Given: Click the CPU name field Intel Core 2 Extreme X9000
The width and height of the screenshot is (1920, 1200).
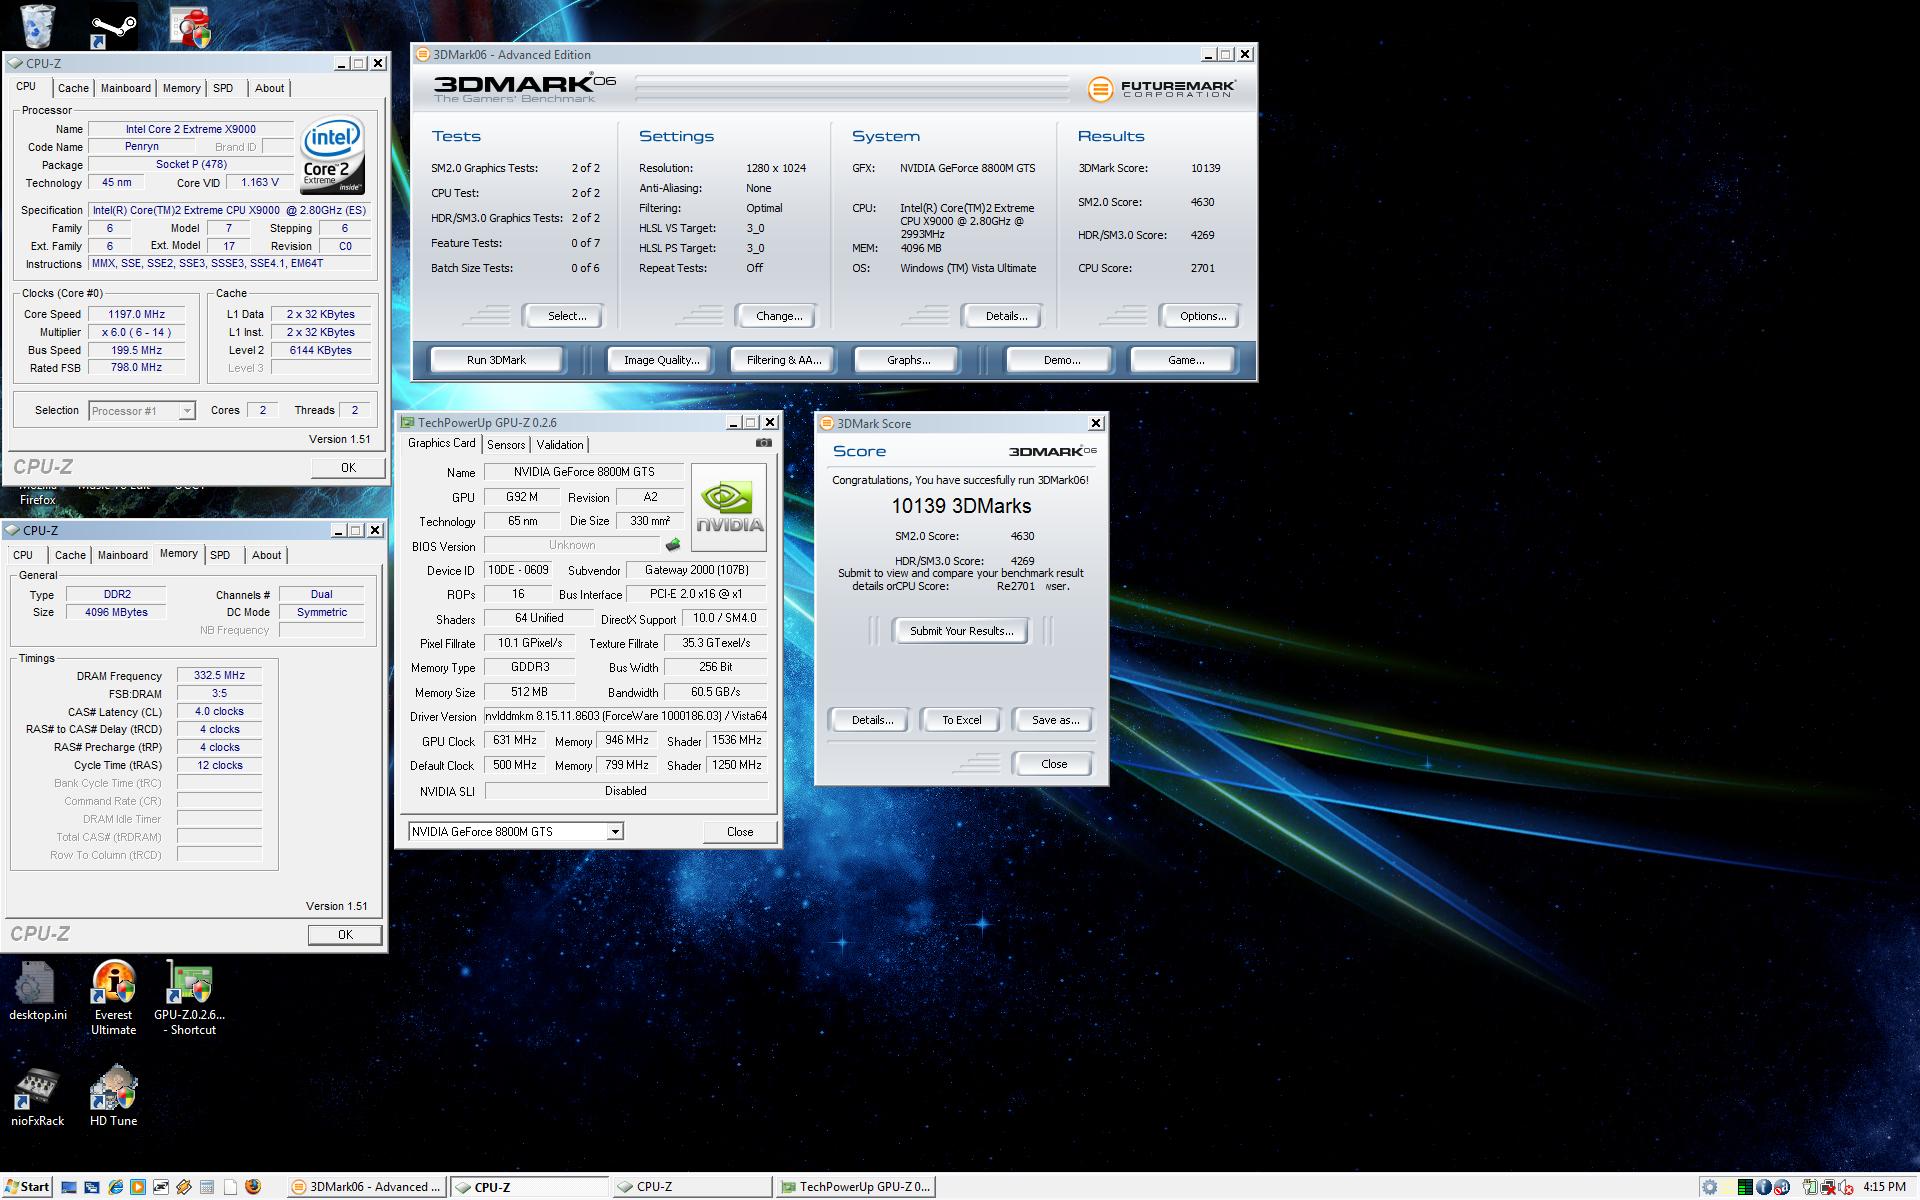Looking at the screenshot, I should point(190,129).
